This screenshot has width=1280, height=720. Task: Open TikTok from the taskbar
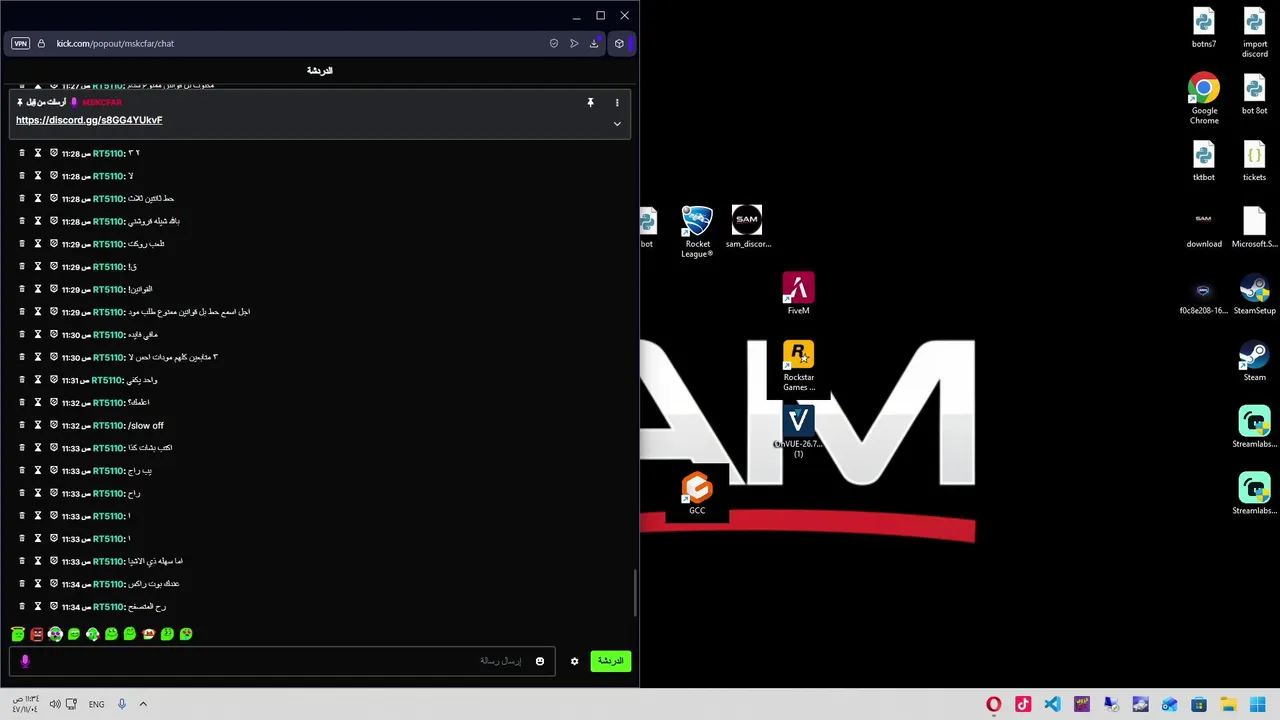click(x=1023, y=705)
